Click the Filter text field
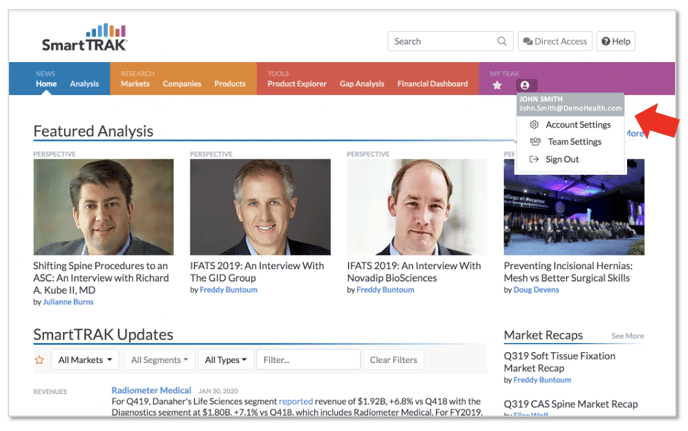This screenshot has height=431, width=688. point(308,360)
